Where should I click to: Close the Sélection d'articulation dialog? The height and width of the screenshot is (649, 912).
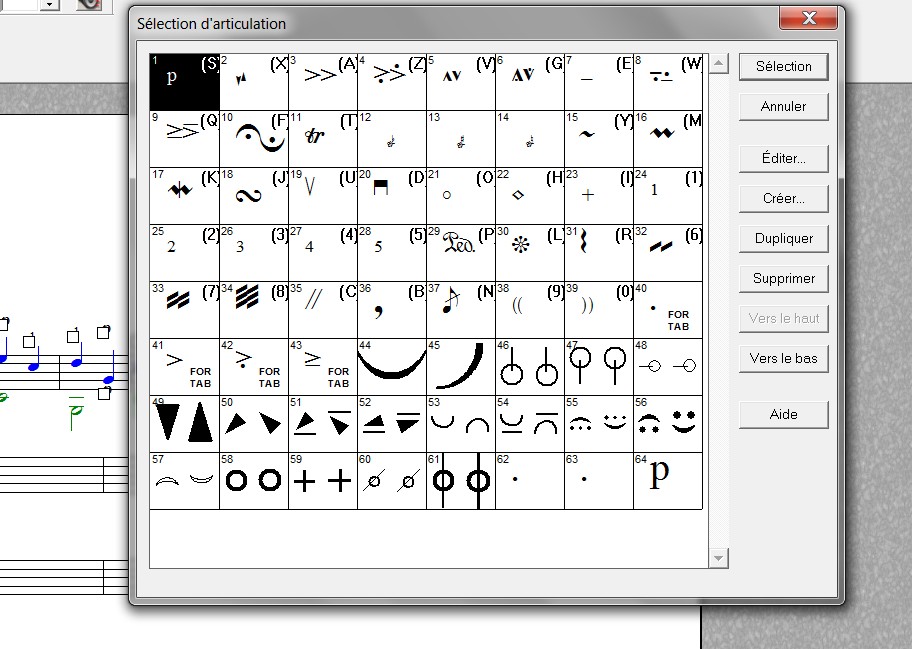[x=811, y=19]
